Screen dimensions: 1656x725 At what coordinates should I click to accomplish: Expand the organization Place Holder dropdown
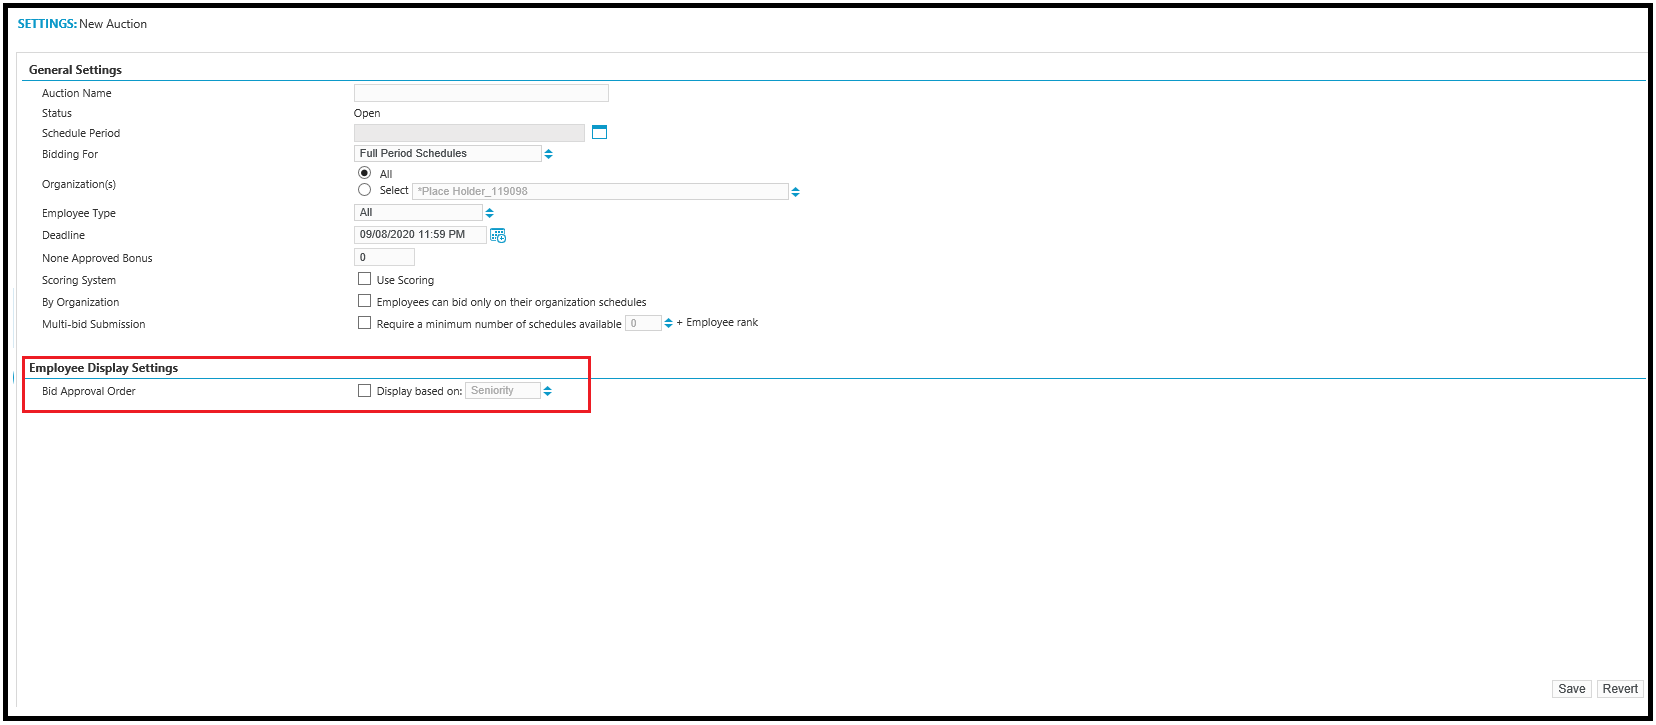coord(795,192)
